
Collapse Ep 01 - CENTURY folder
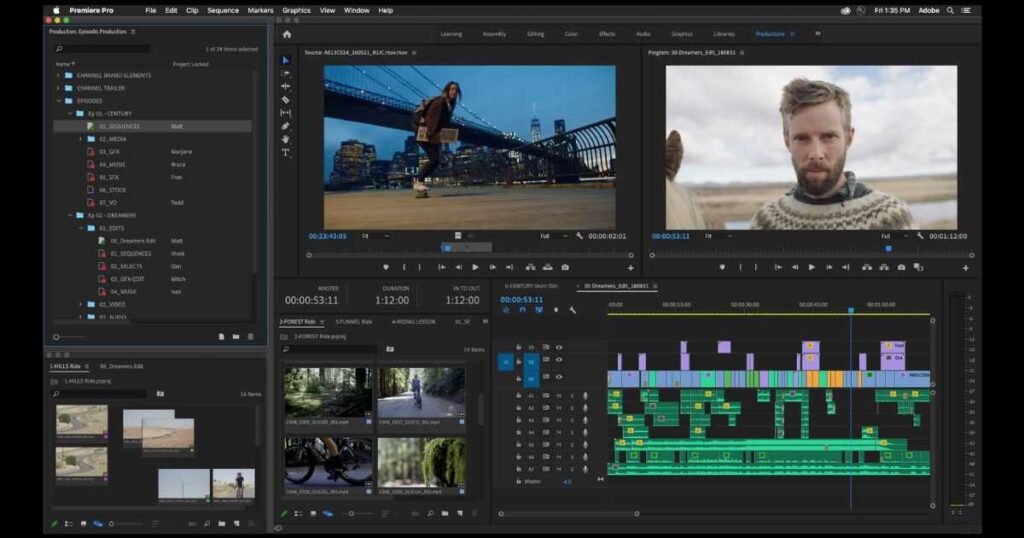(70, 114)
